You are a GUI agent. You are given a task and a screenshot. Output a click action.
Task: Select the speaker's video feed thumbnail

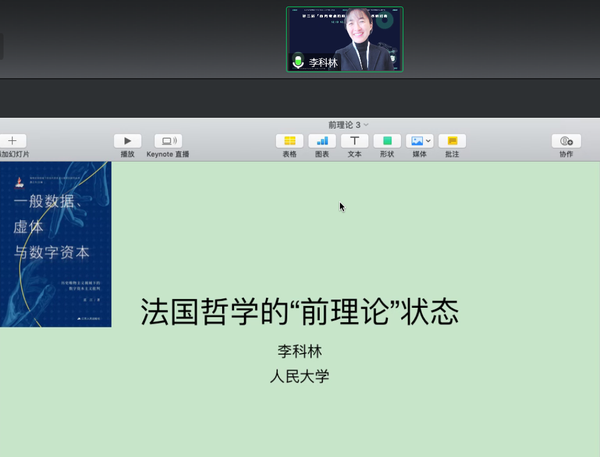click(x=345, y=35)
